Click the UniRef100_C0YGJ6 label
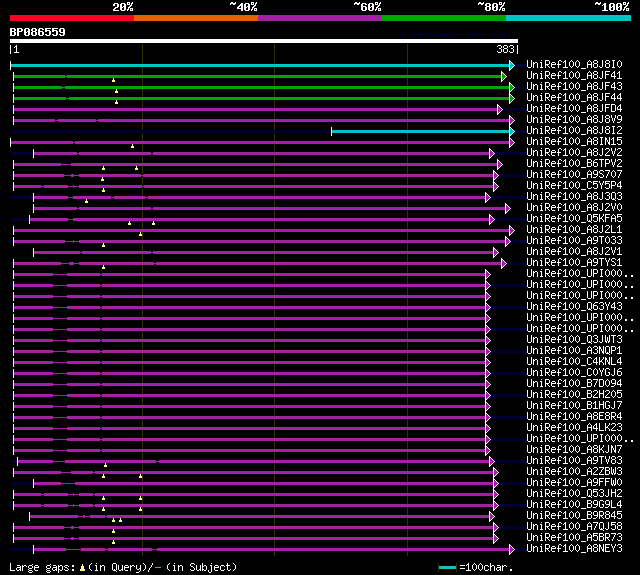The image size is (640, 575). 574,373
